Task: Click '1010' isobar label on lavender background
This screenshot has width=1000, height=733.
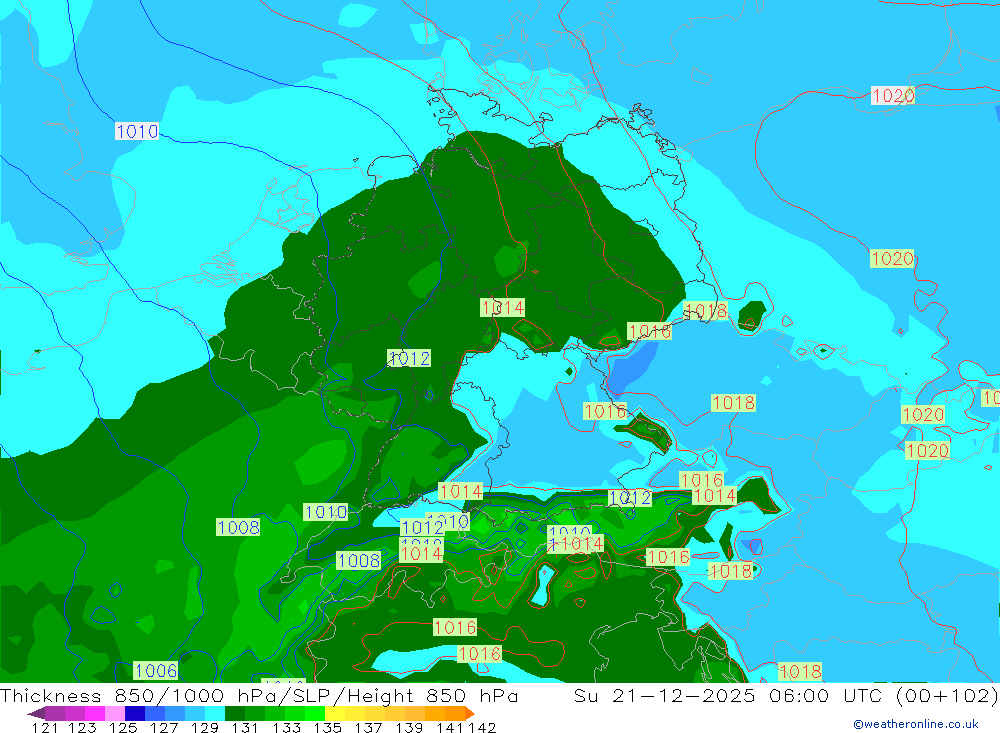Action: [x=137, y=131]
